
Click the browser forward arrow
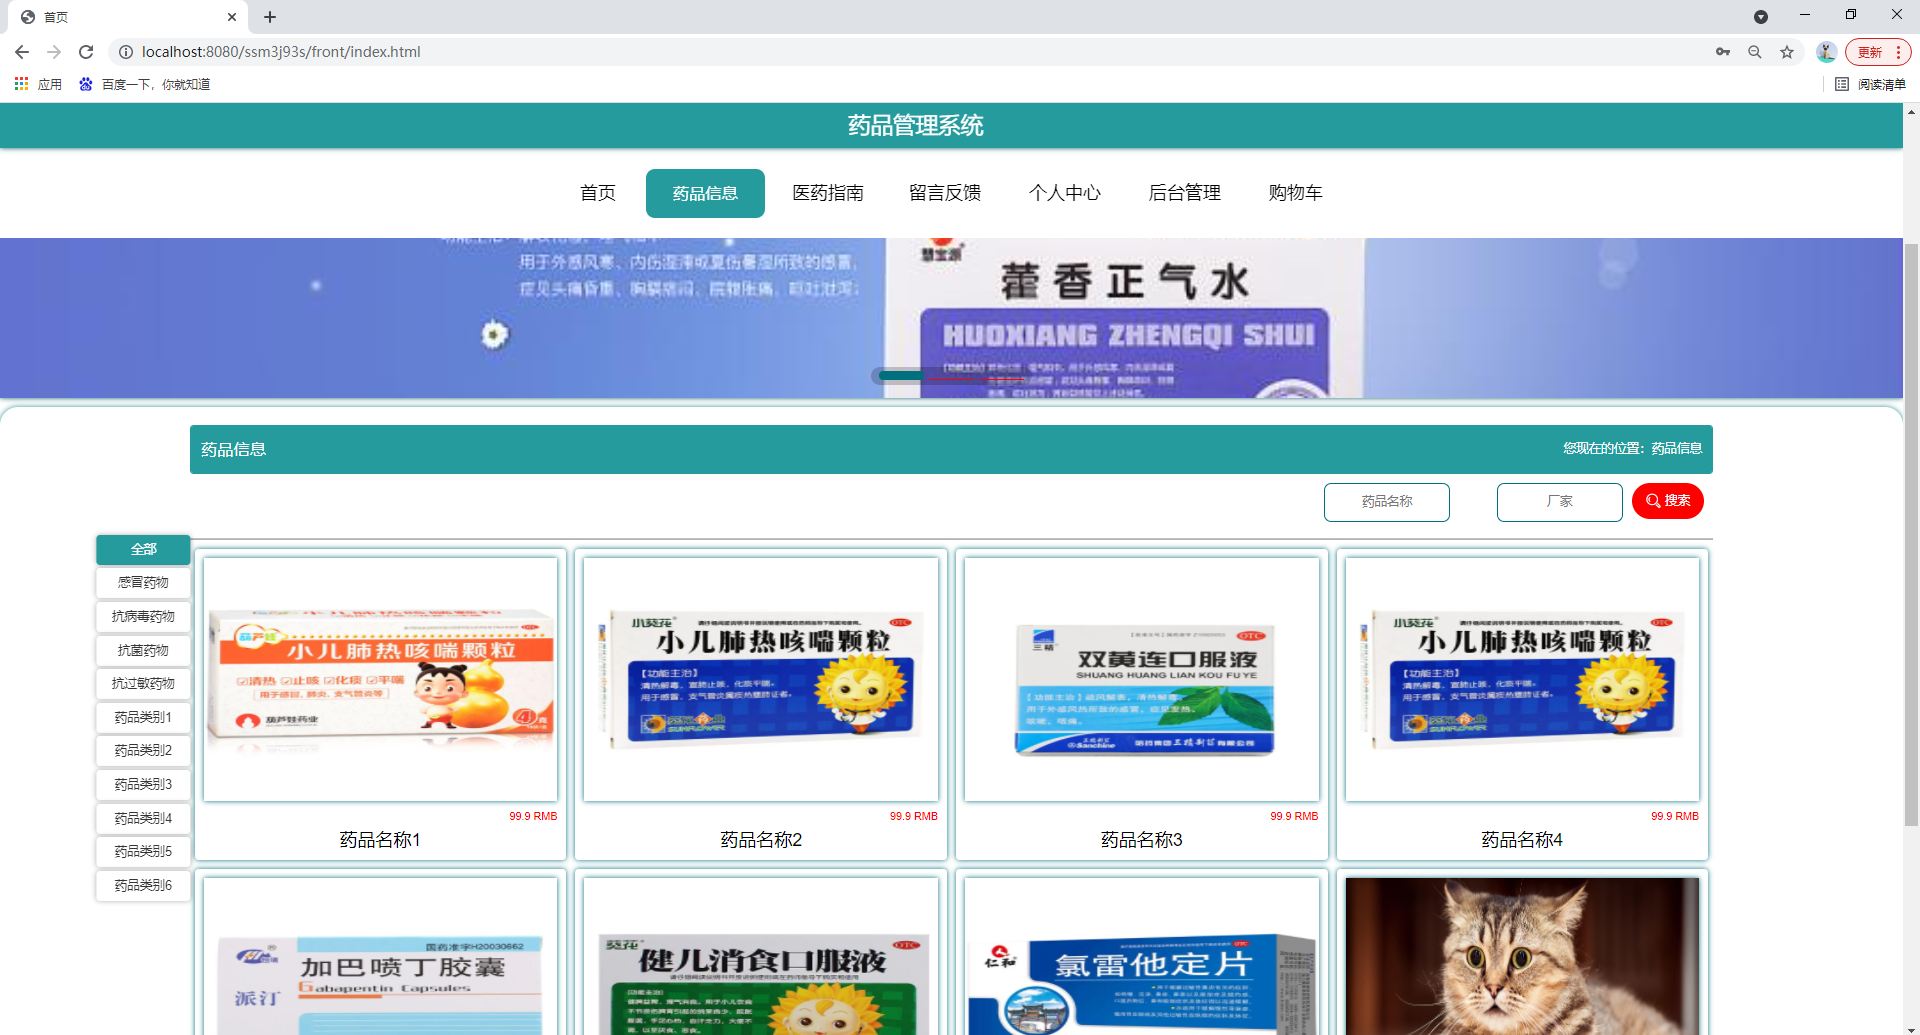(x=54, y=52)
